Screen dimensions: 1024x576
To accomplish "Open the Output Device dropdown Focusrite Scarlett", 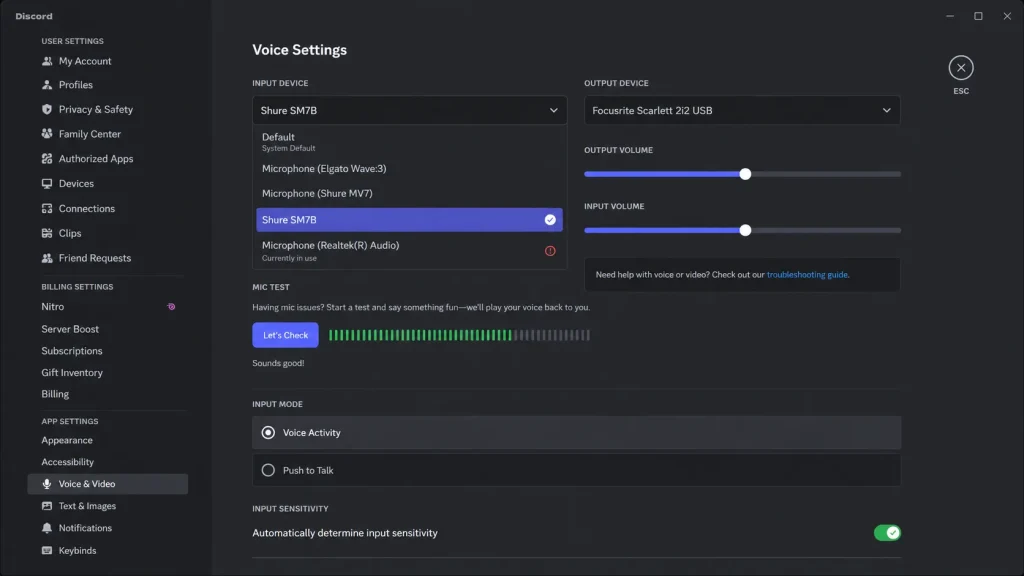I will [x=742, y=110].
